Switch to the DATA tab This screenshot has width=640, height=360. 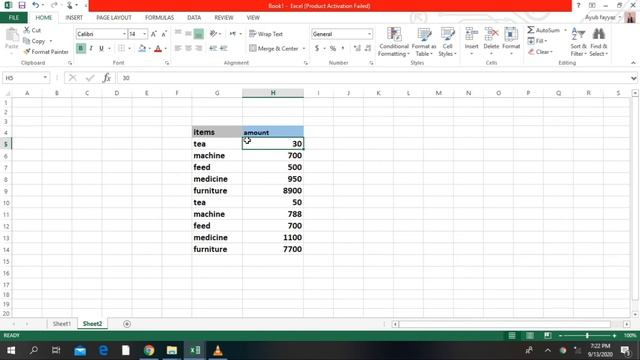pos(194,18)
